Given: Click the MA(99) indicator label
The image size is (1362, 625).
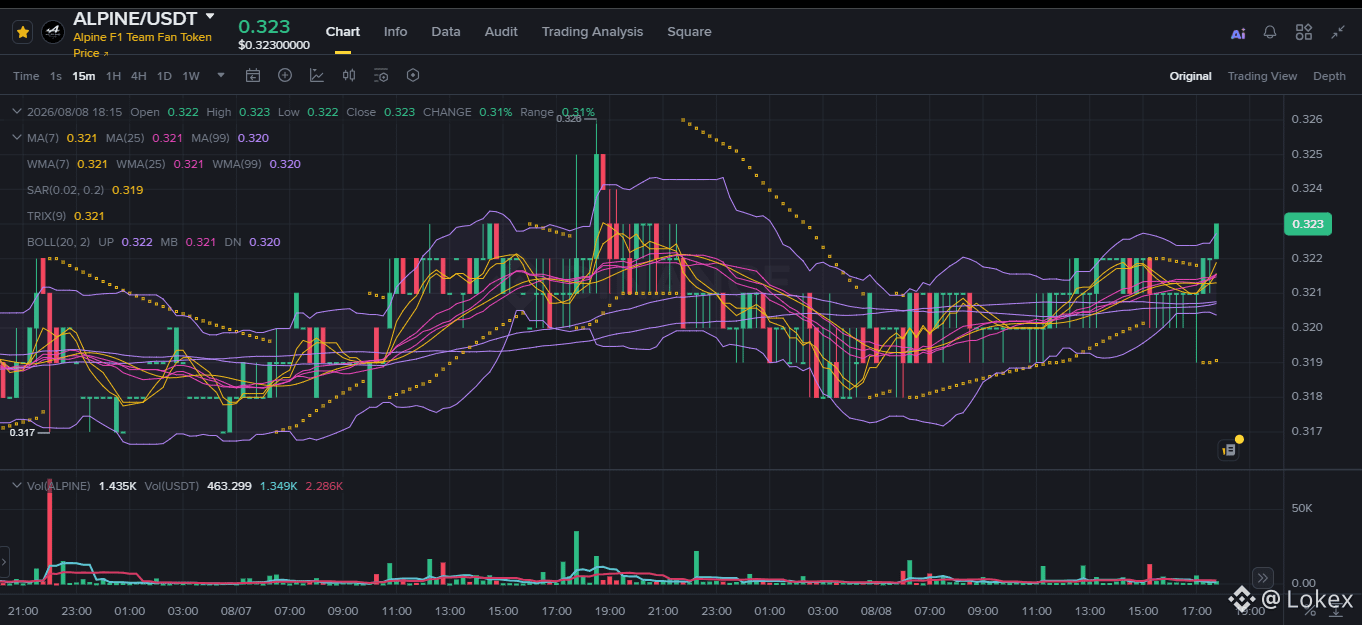Looking at the screenshot, I should (x=211, y=138).
